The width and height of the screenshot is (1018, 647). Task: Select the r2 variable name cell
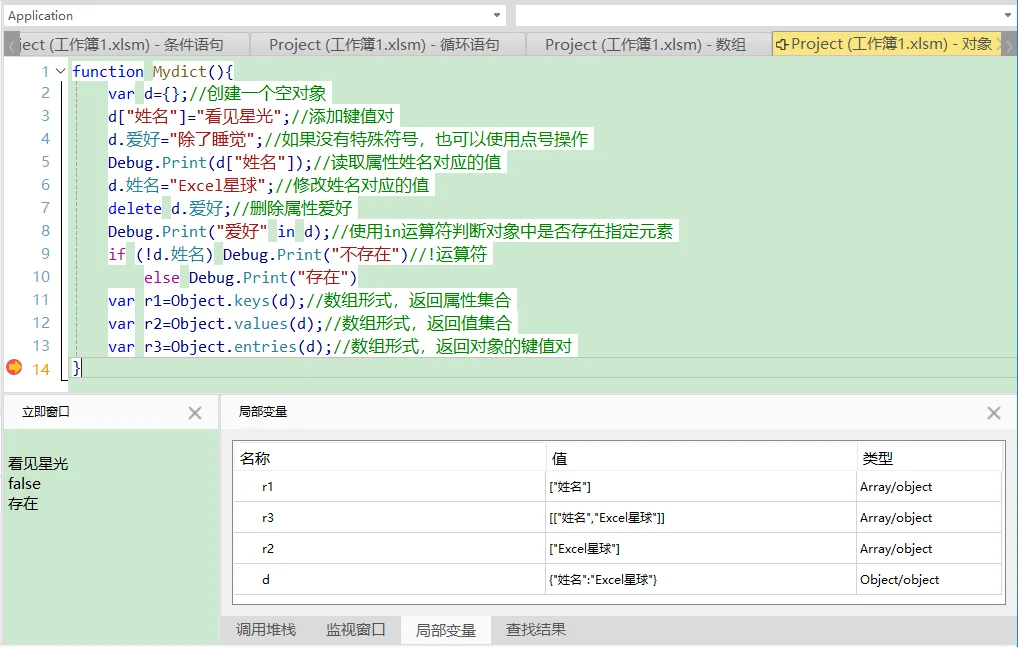[x=390, y=548]
